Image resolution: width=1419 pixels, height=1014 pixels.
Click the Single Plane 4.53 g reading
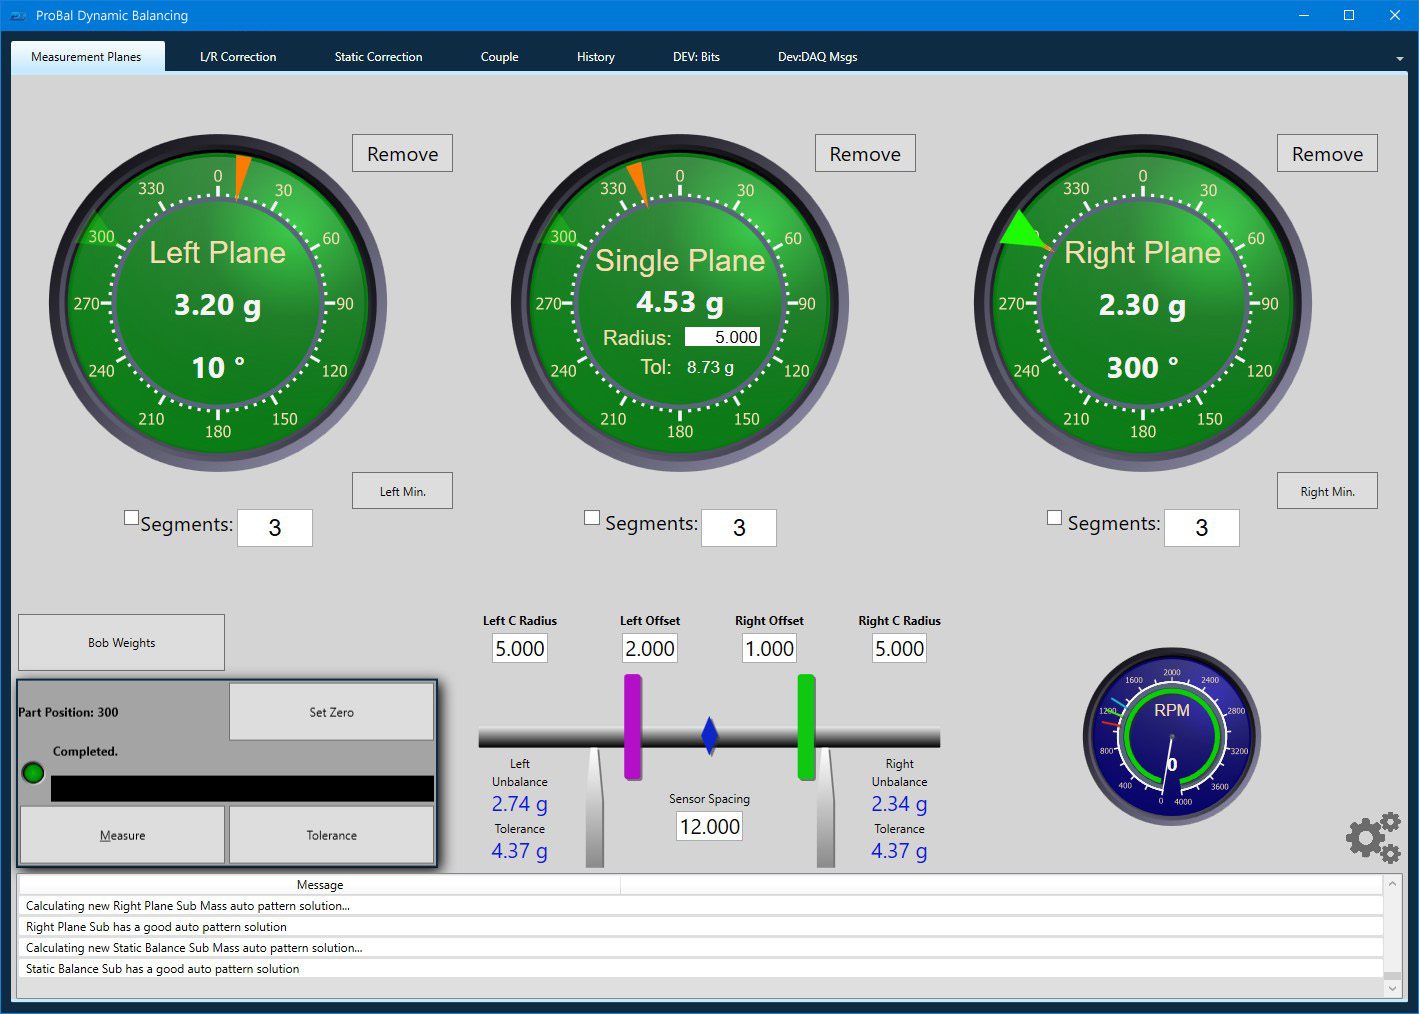coord(680,303)
